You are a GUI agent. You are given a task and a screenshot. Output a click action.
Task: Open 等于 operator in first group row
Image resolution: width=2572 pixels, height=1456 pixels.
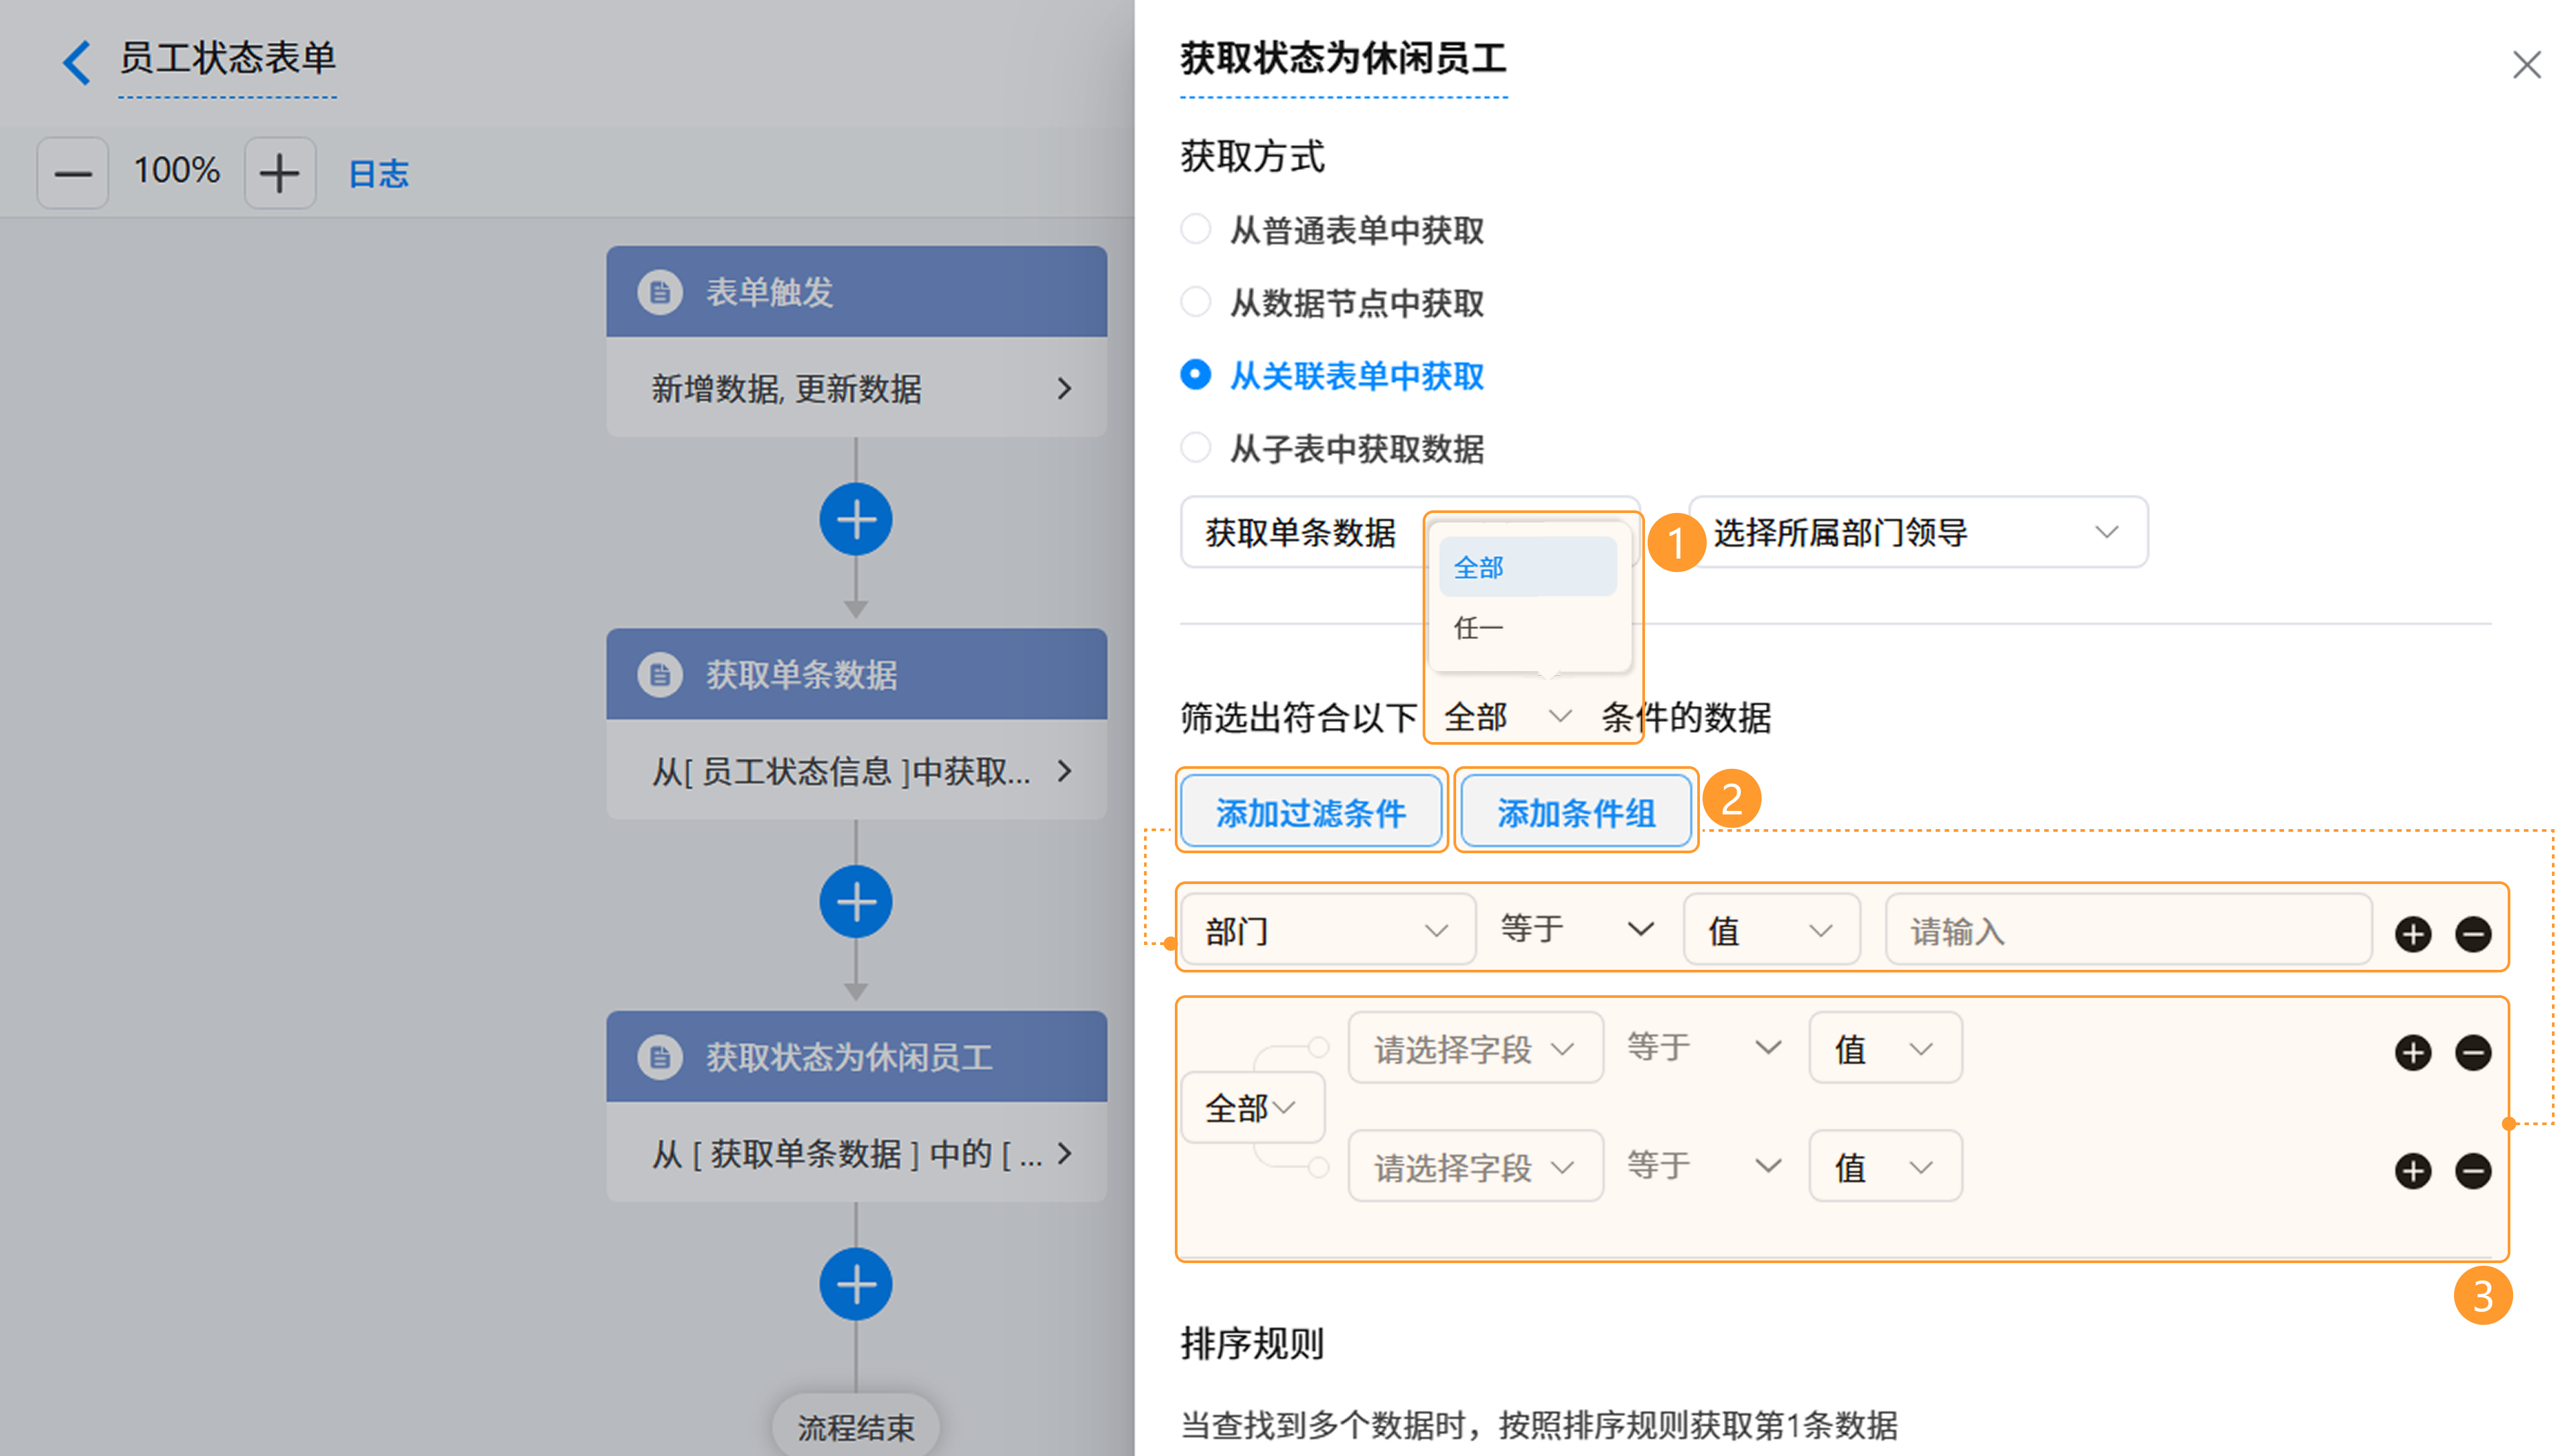point(1704,1047)
